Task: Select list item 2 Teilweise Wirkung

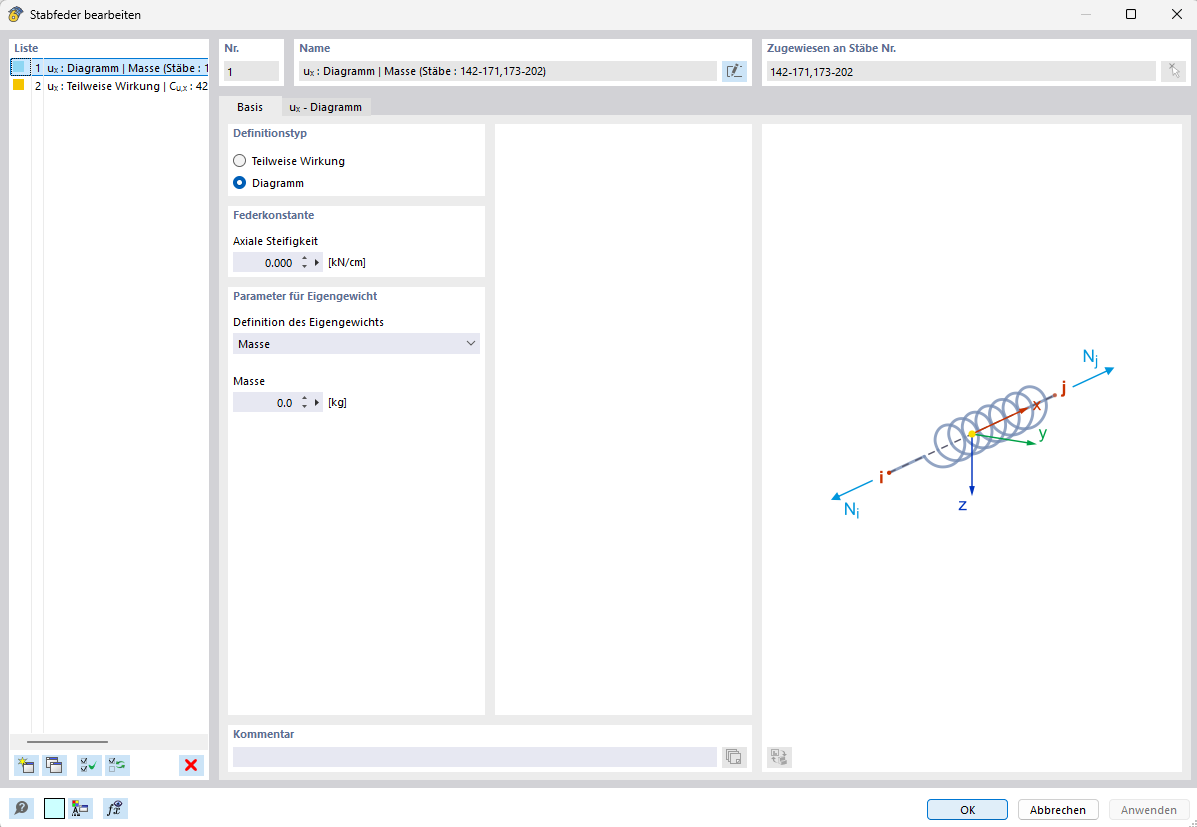Action: tap(120, 86)
